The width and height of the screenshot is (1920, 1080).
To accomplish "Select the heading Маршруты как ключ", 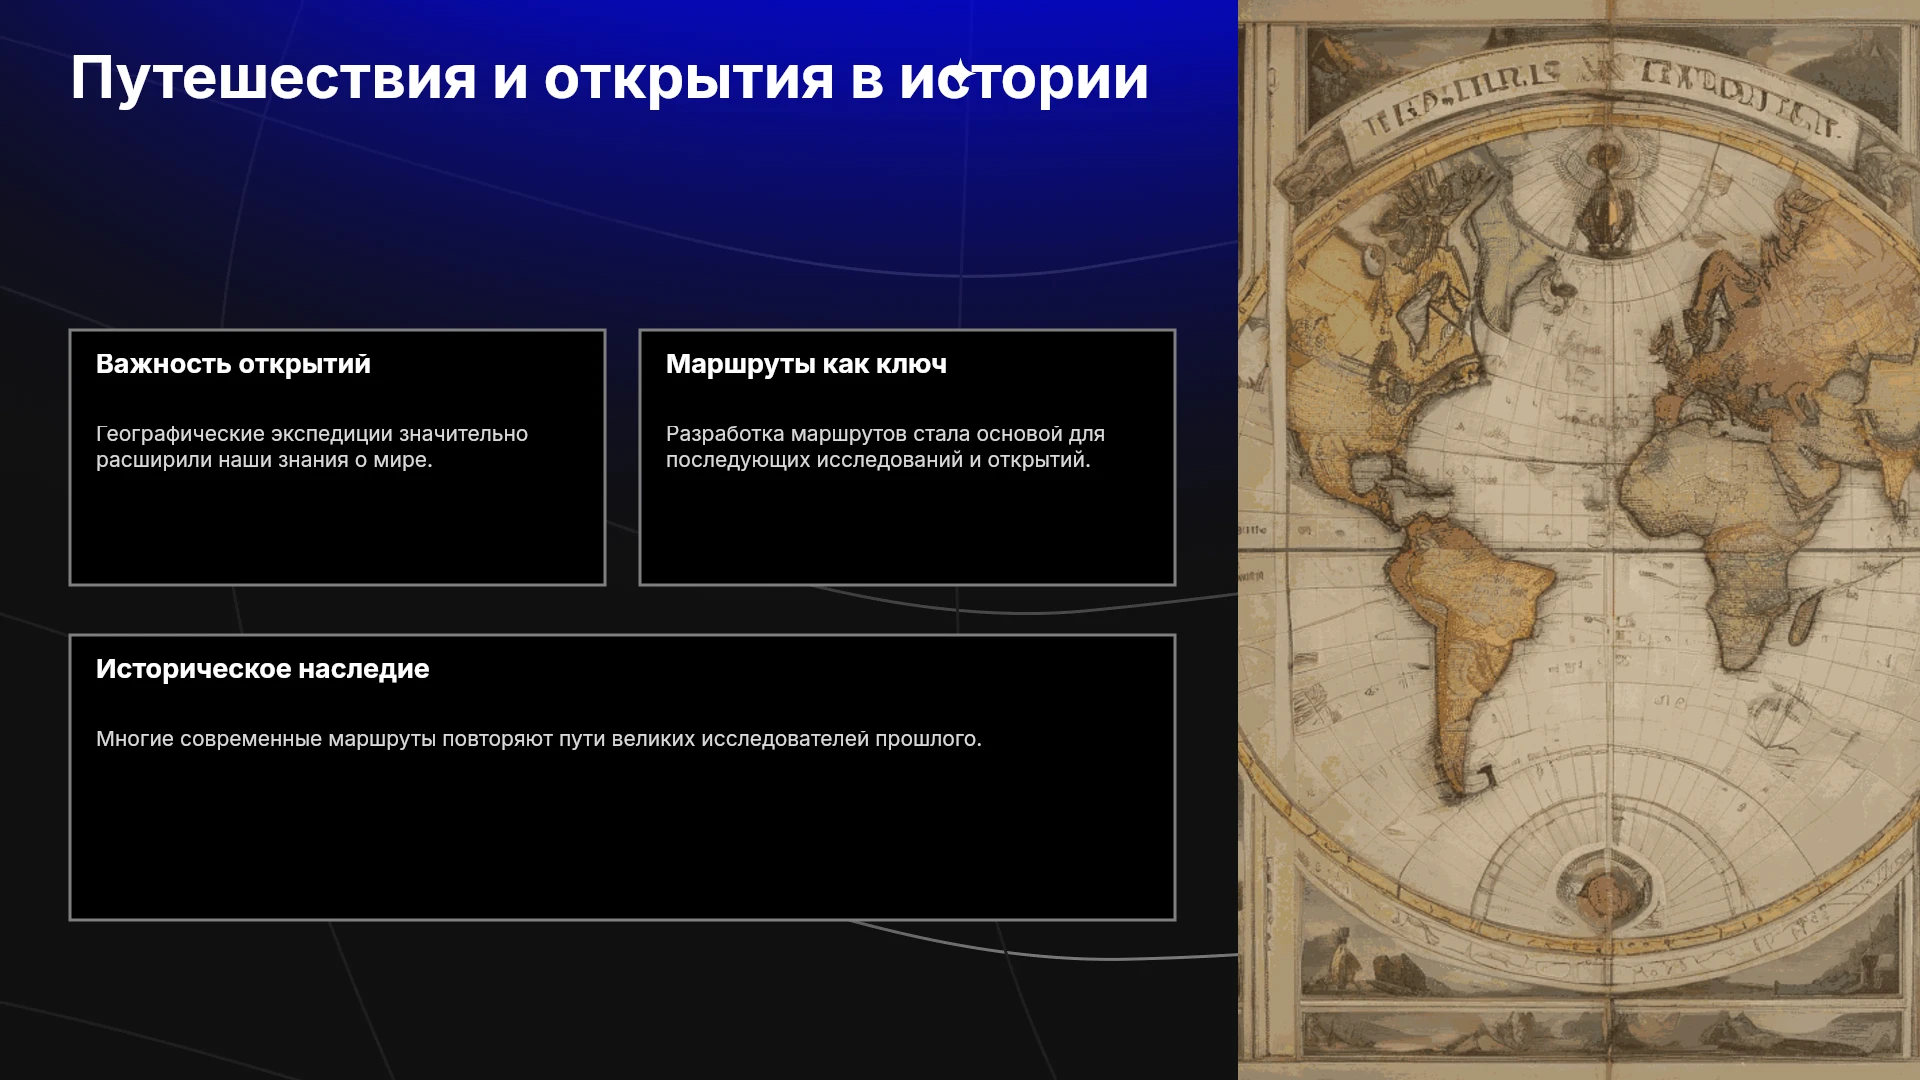I will (x=806, y=364).
